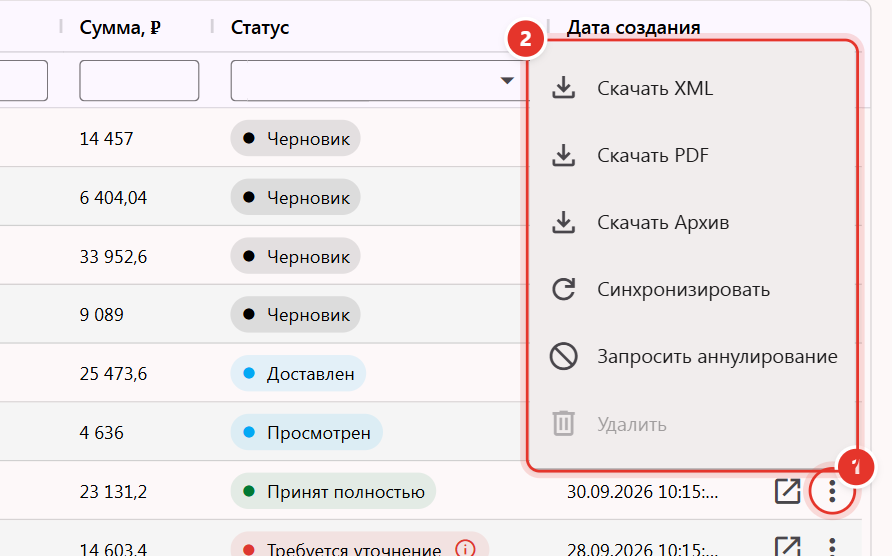Sort by Дата создания column header
The width and height of the screenshot is (892, 556).
pyautogui.click(x=633, y=27)
